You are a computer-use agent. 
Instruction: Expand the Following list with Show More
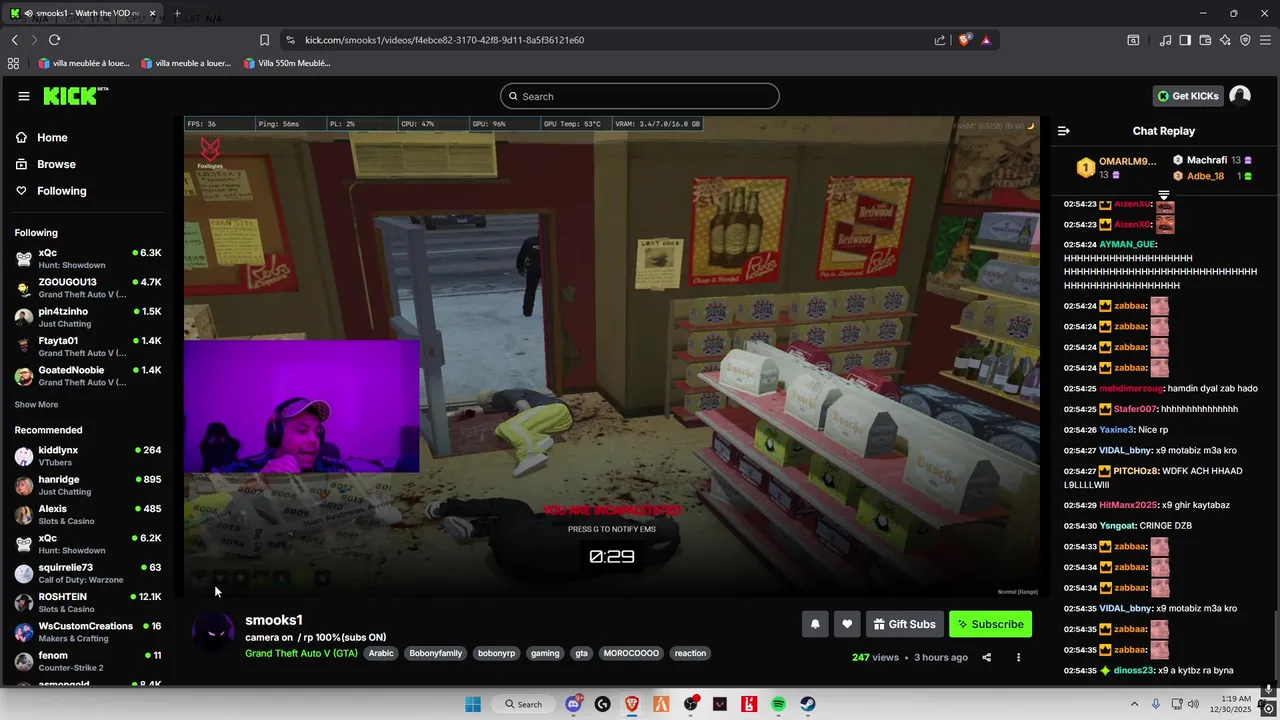tap(36, 405)
